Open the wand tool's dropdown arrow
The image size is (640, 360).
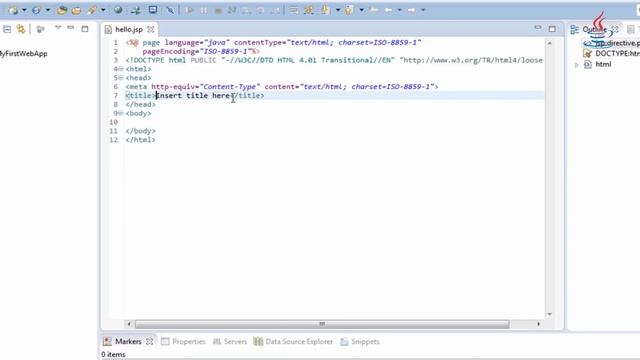point(103,10)
